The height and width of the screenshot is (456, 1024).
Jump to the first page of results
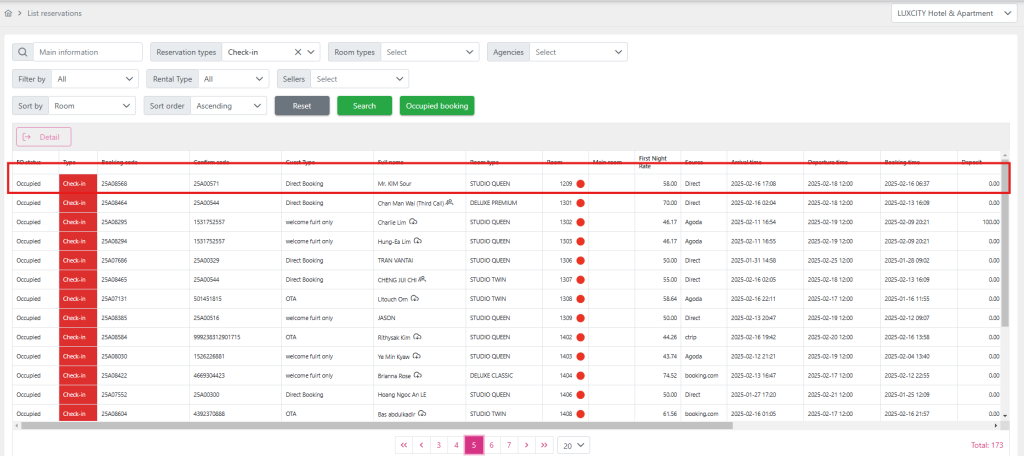pyautogui.click(x=404, y=444)
